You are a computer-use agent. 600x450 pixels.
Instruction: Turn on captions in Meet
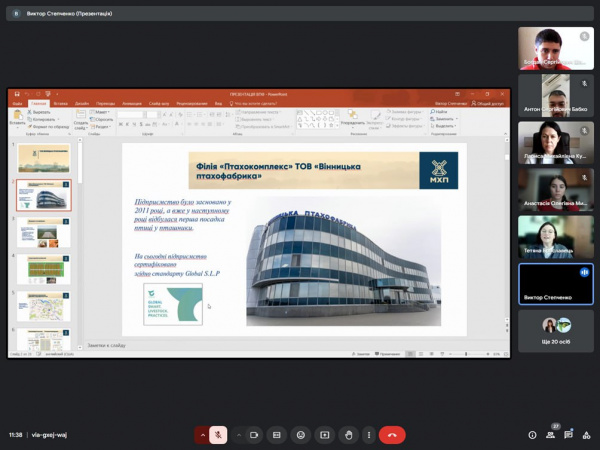(277, 435)
